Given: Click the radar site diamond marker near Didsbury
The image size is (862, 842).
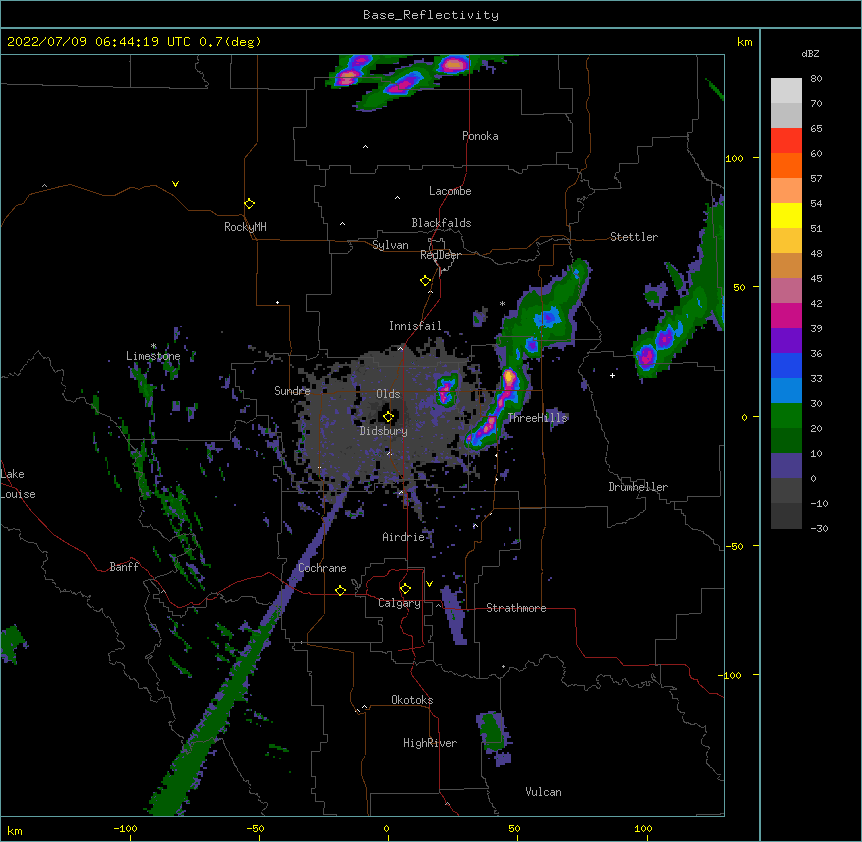Looking at the screenshot, I should point(388,417).
